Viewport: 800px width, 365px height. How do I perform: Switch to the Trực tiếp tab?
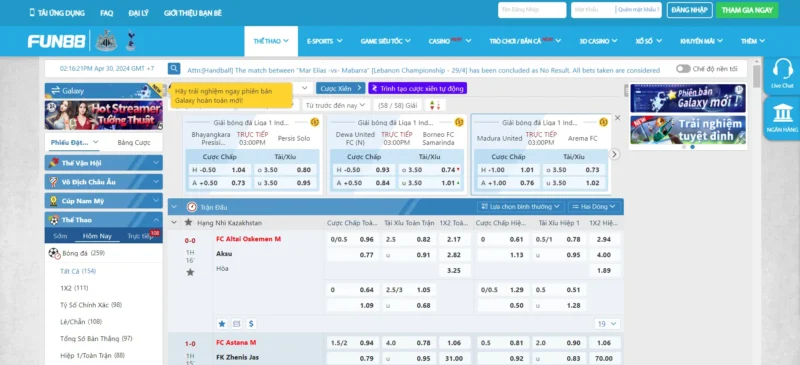coord(141,236)
